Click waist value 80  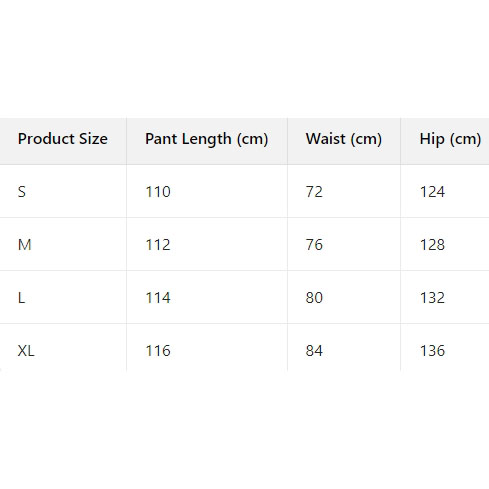coord(314,298)
